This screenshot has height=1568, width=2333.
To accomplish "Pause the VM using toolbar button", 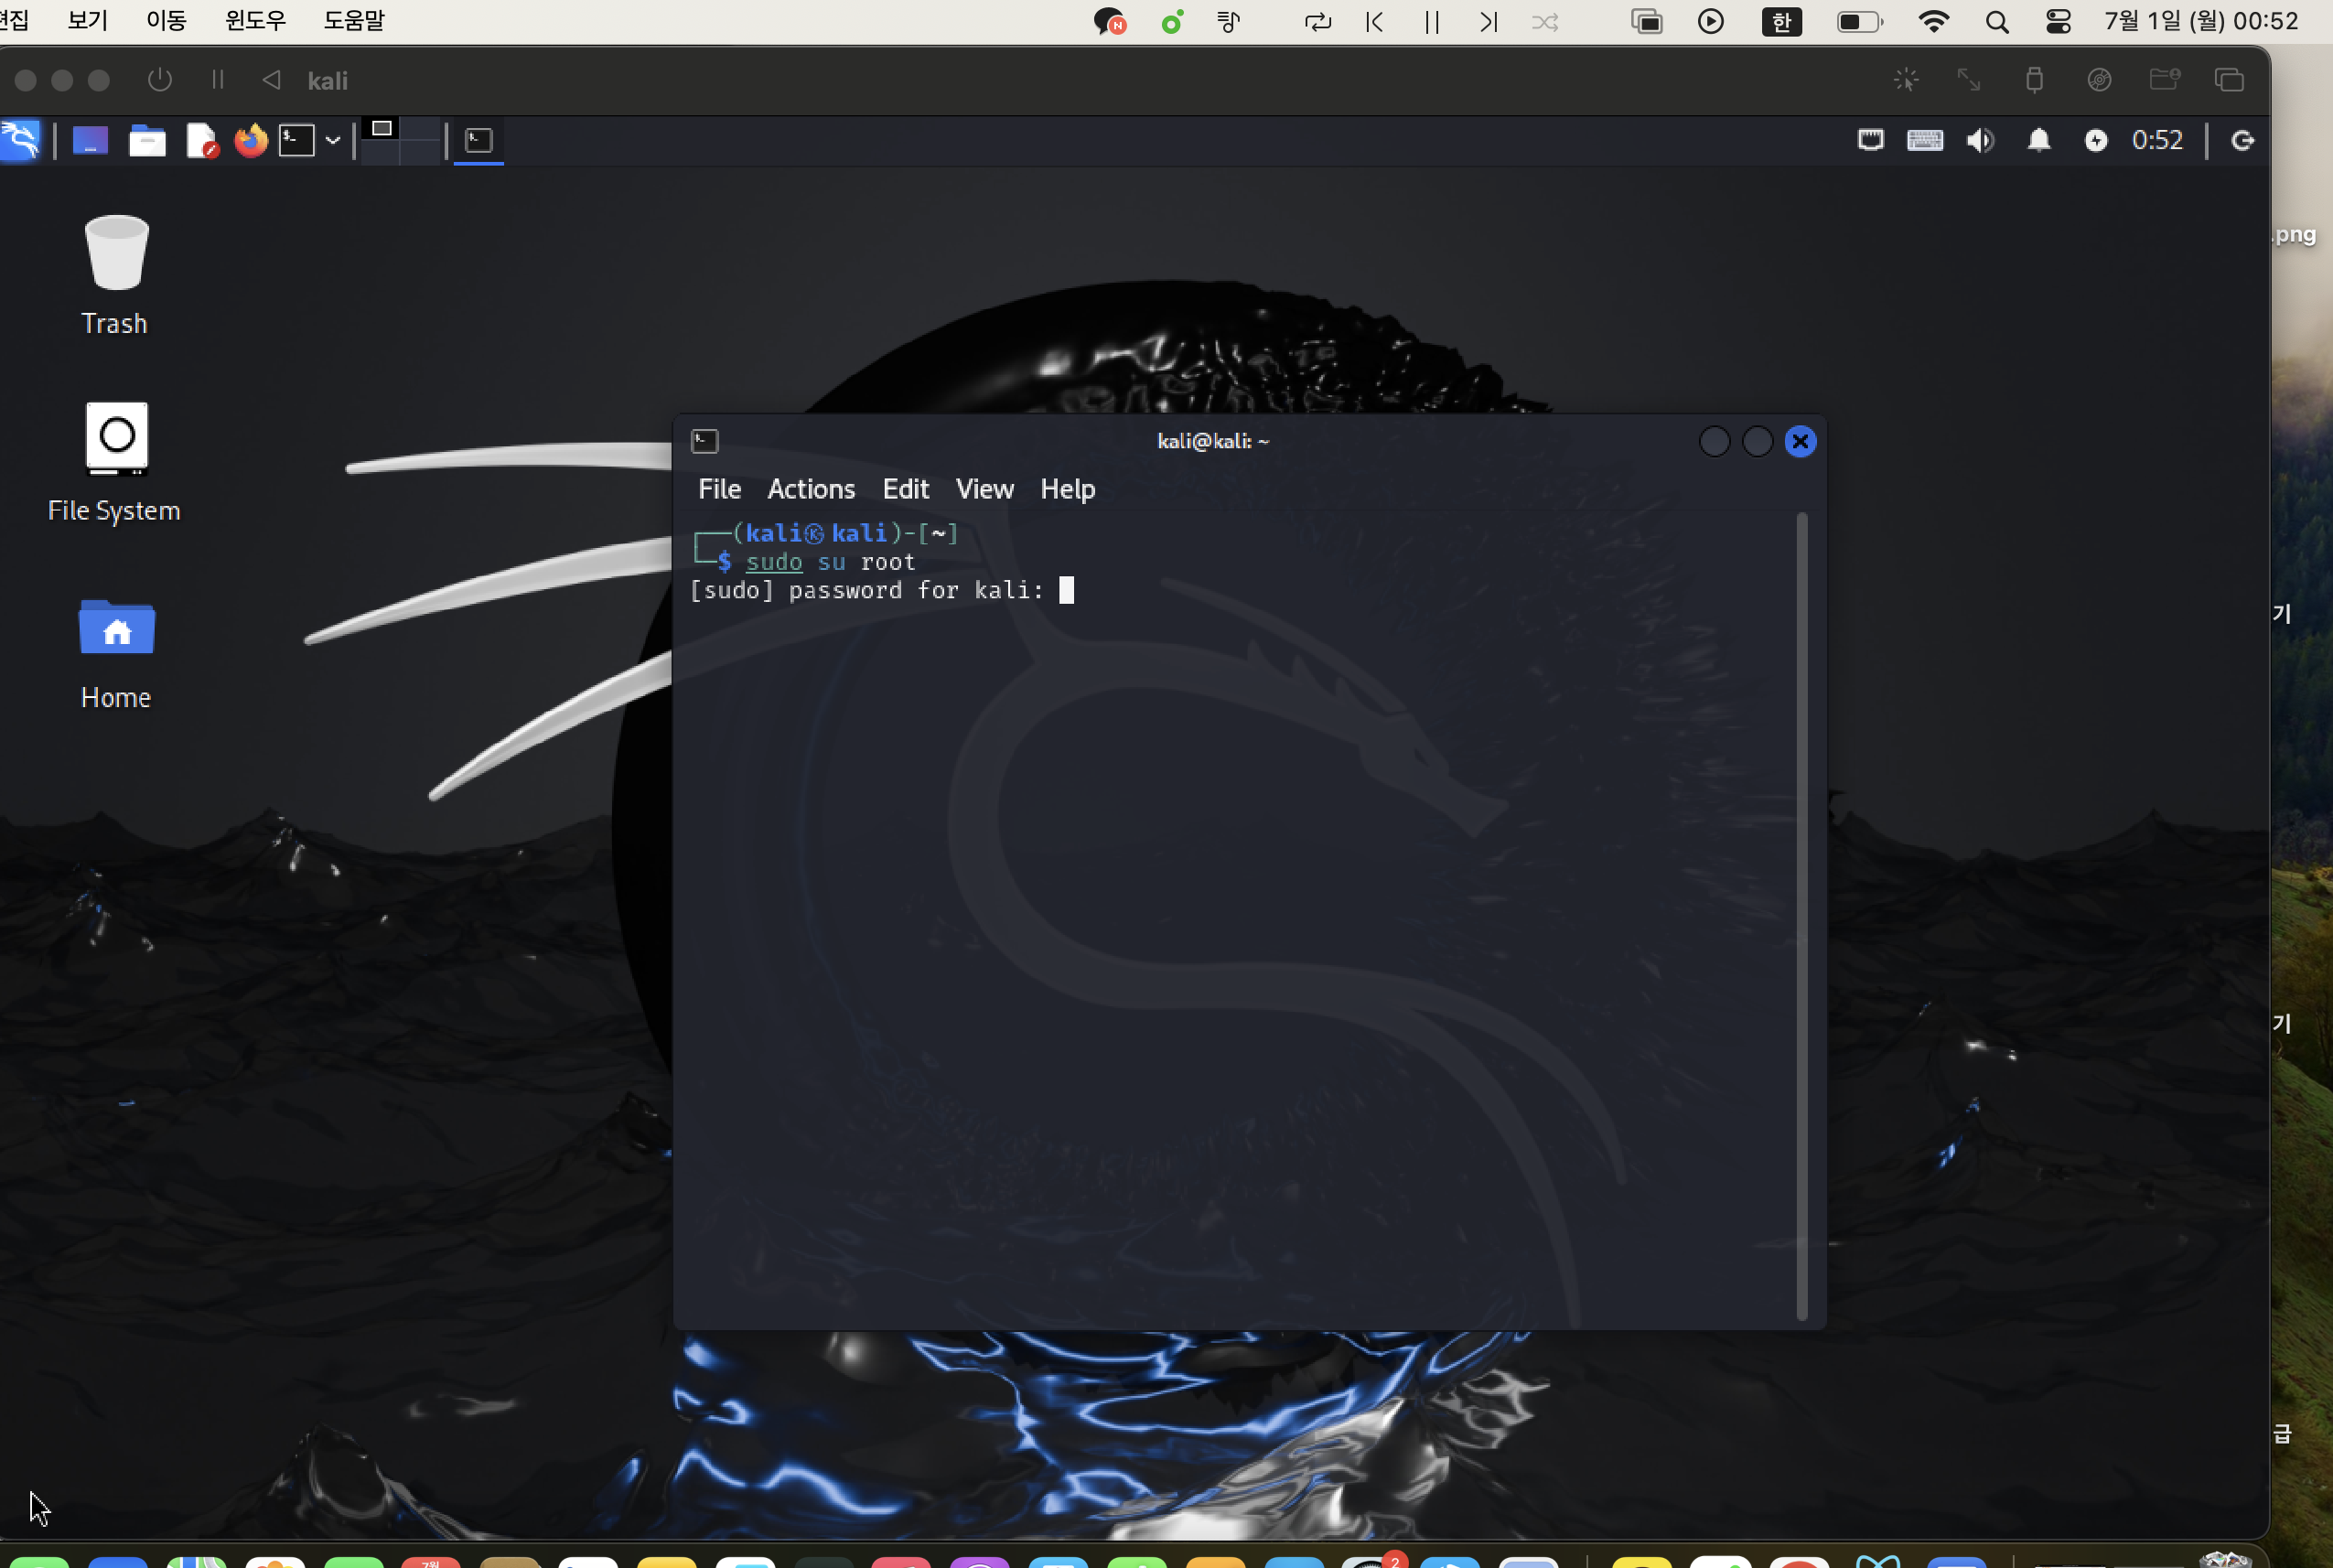I will (218, 80).
